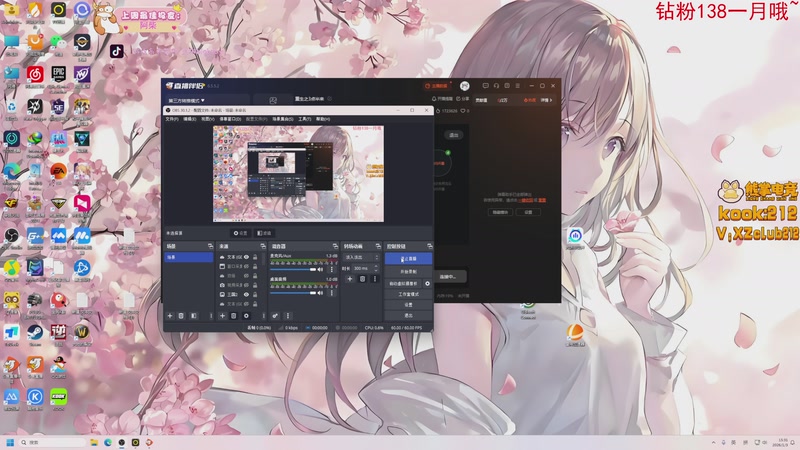Screen dimensions: 800x450
Task: Click 退出 button in OBS controls
Action: tap(408, 315)
